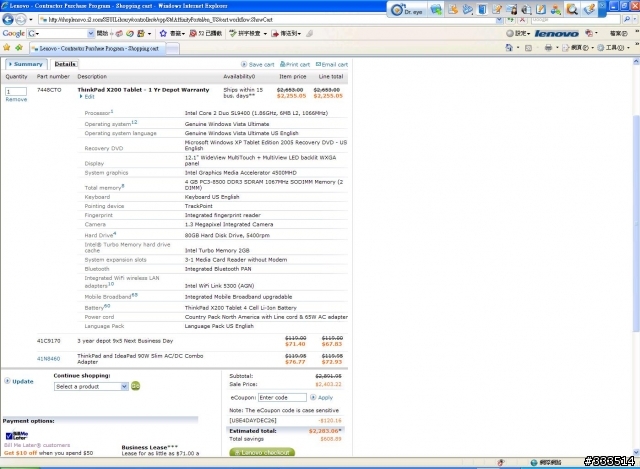Open a new blank browser tab
640x469 pixels.
[x=173, y=49]
